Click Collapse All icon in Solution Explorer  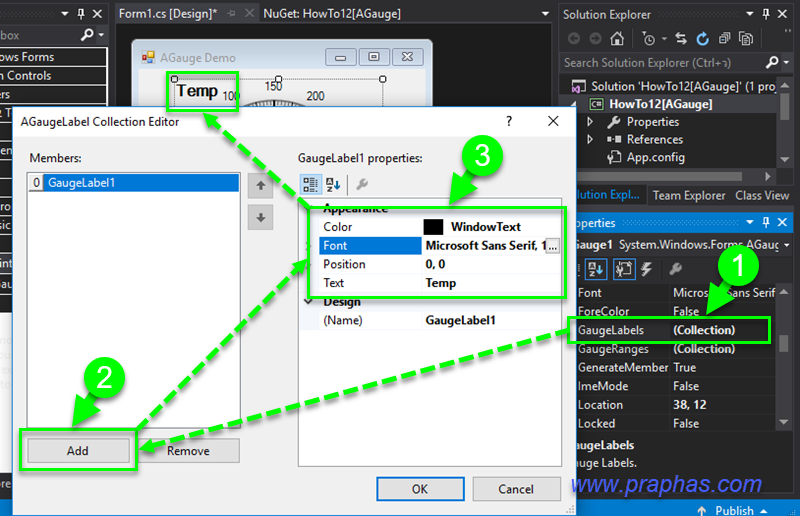click(724, 38)
